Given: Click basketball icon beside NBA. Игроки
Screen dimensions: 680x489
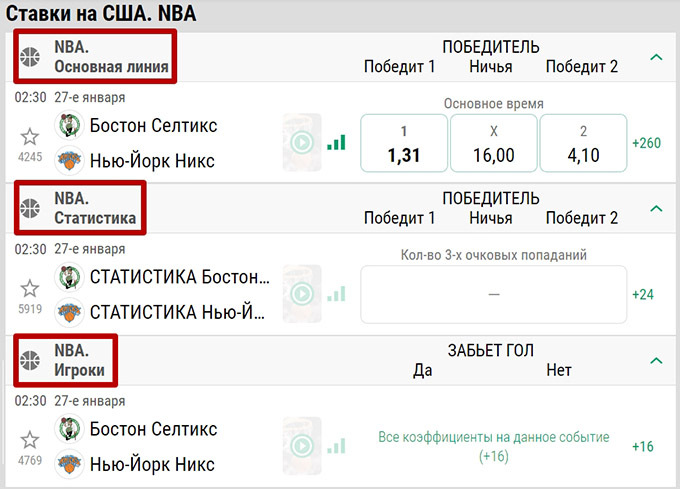Looking at the screenshot, I should coord(30,360).
